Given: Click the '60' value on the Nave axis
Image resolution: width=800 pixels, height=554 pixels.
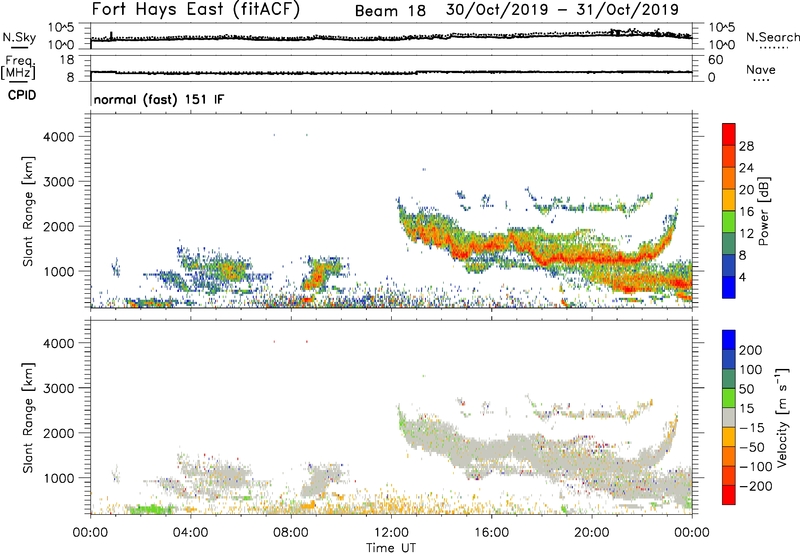Looking at the screenshot, I should [716, 60].
